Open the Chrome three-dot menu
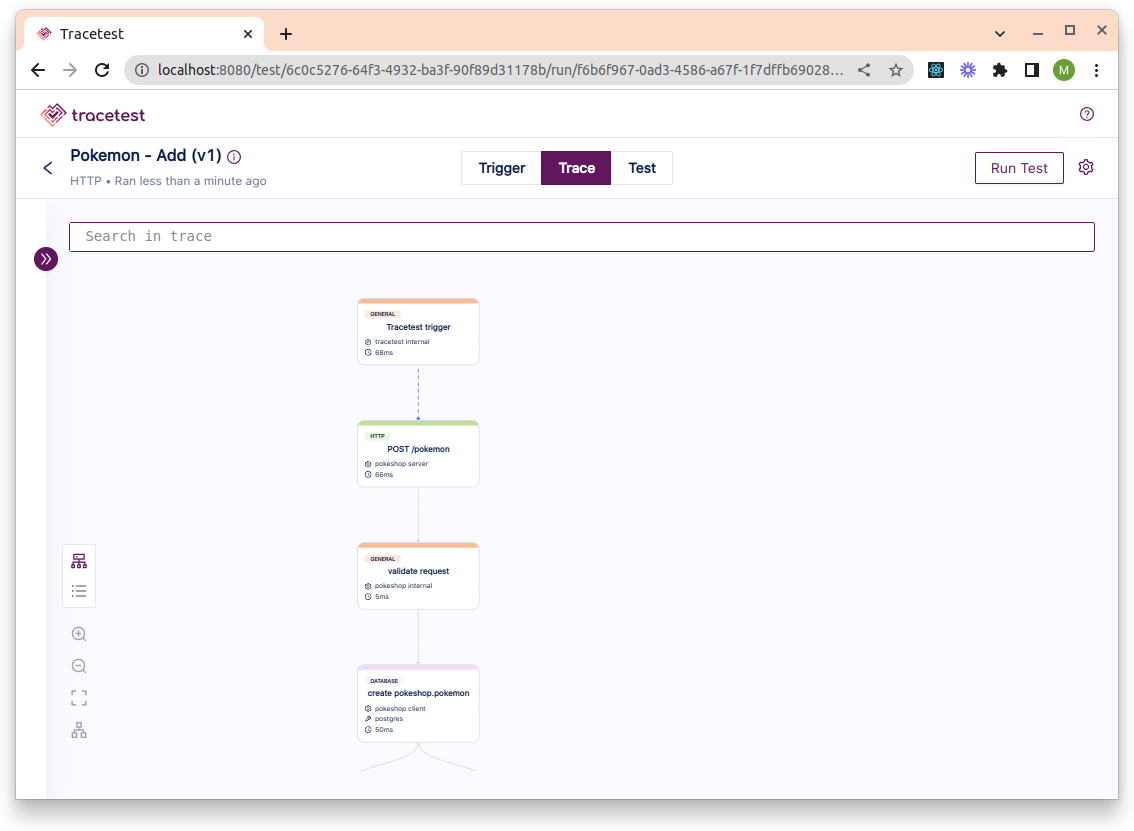This screenshot has height=831, width=1134. [x=1096, y=70]
